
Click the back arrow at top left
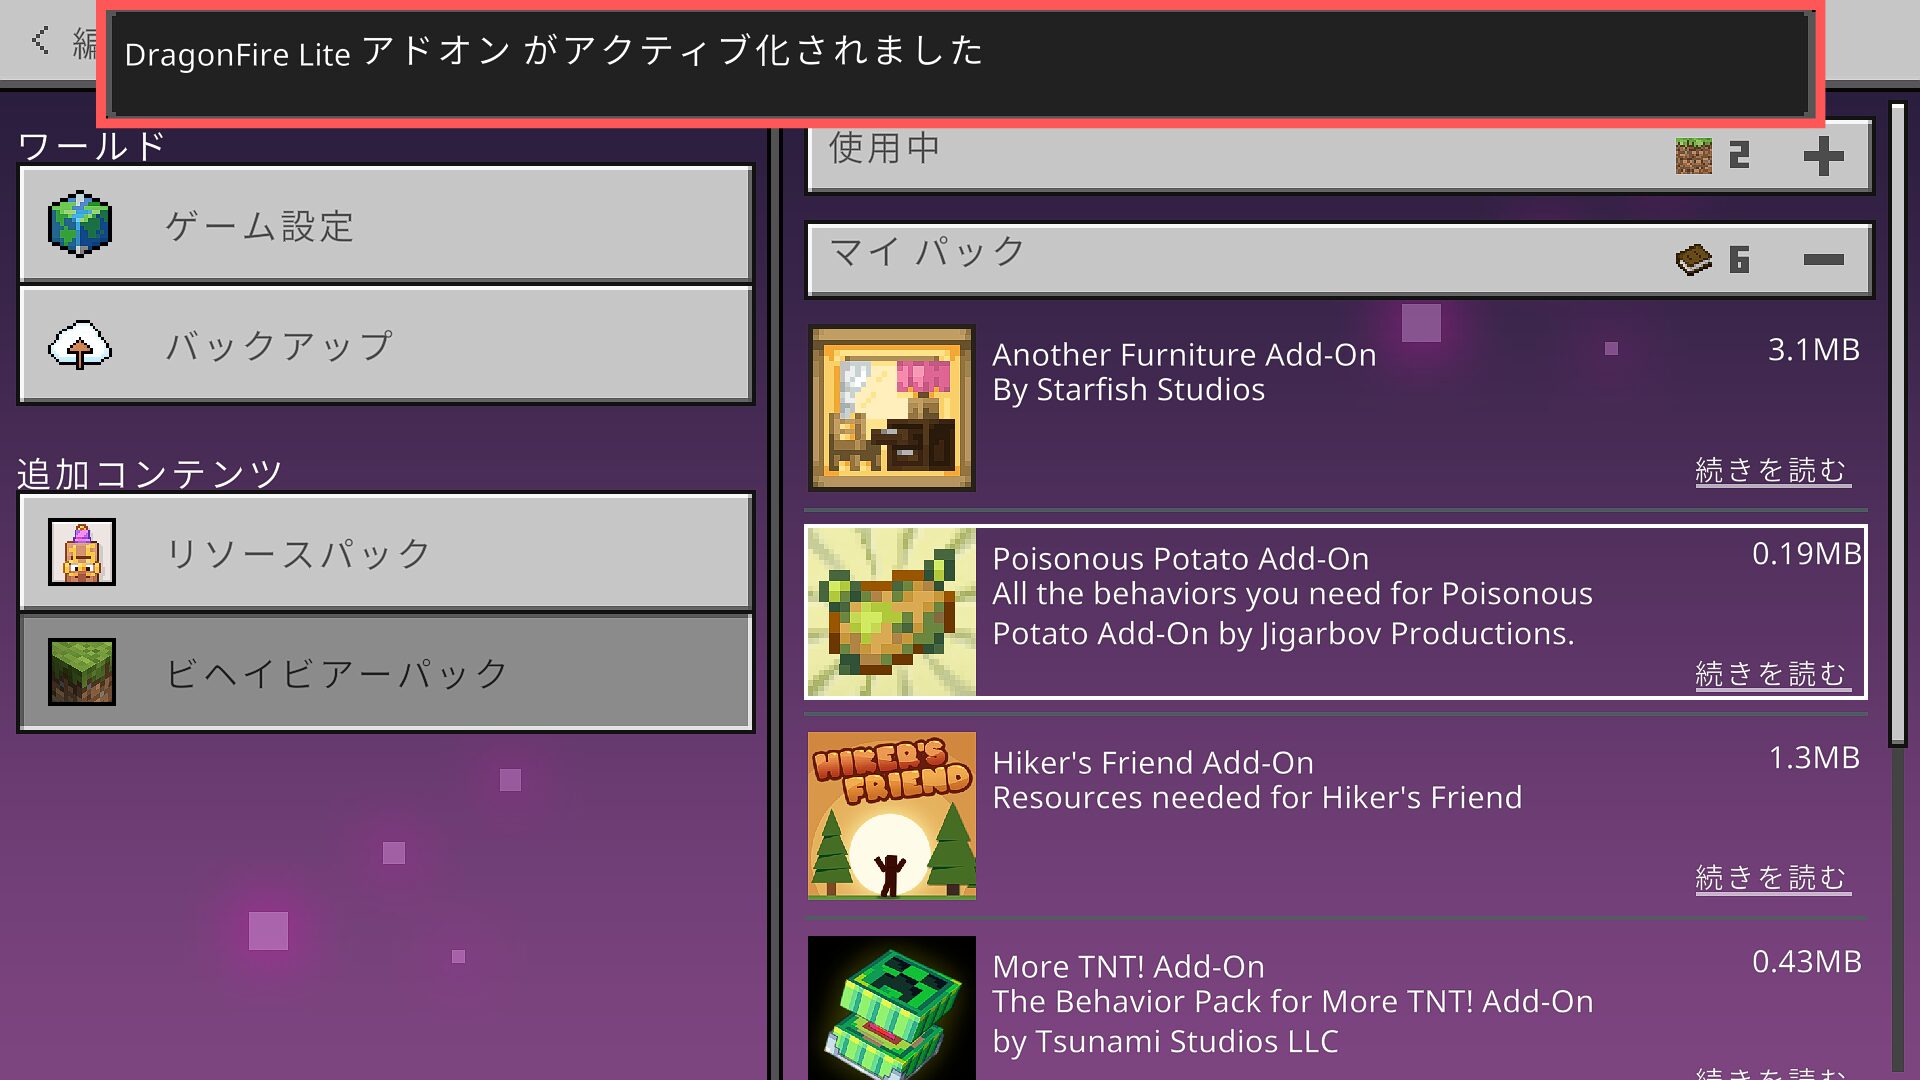point(40,40)
